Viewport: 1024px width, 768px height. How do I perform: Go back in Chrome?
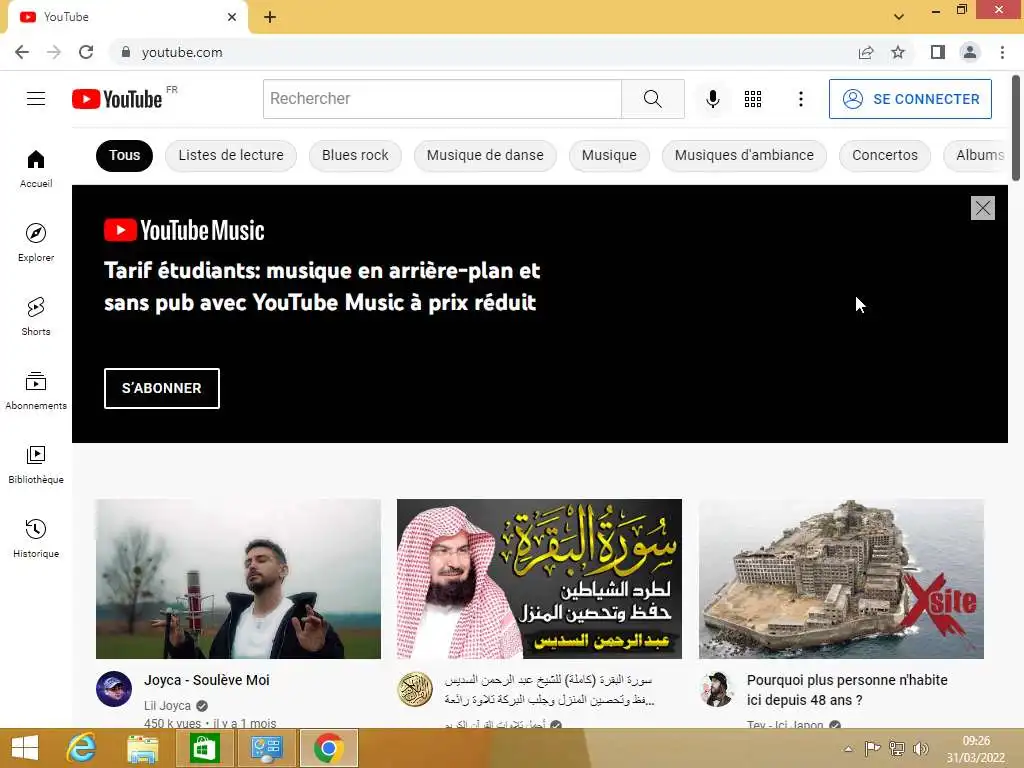coord(22,52)
